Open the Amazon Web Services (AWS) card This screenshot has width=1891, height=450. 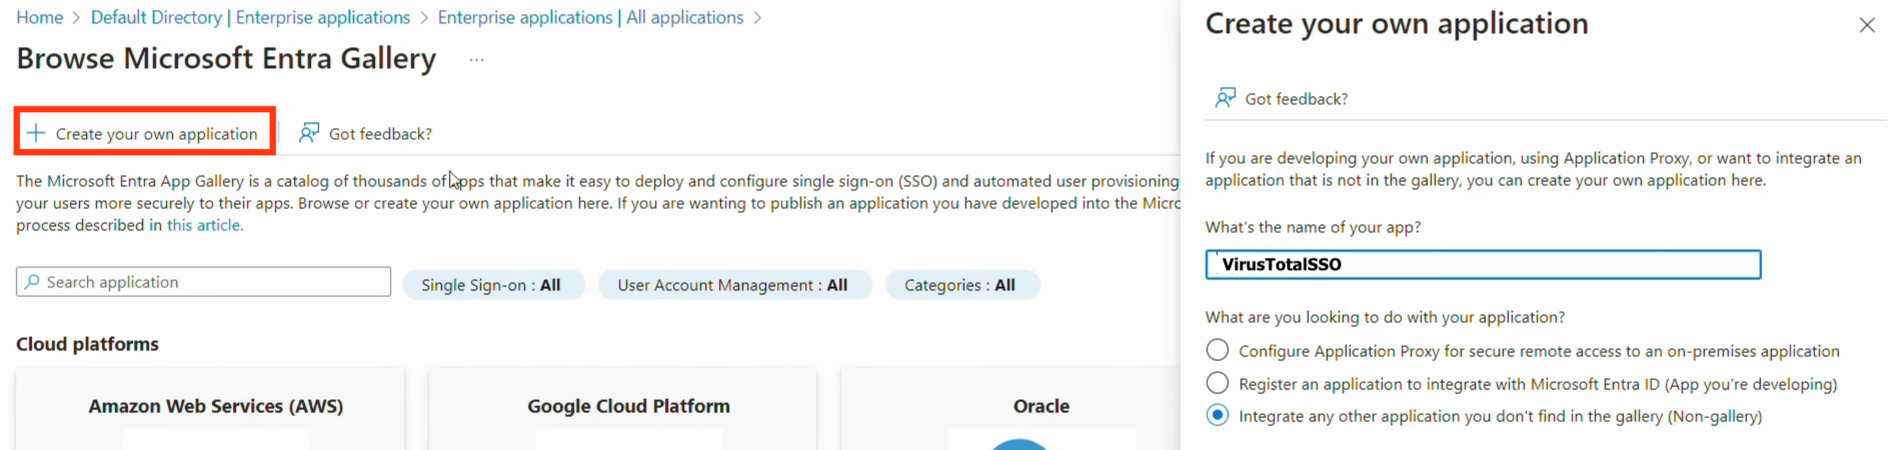click(x=210, y=408)
